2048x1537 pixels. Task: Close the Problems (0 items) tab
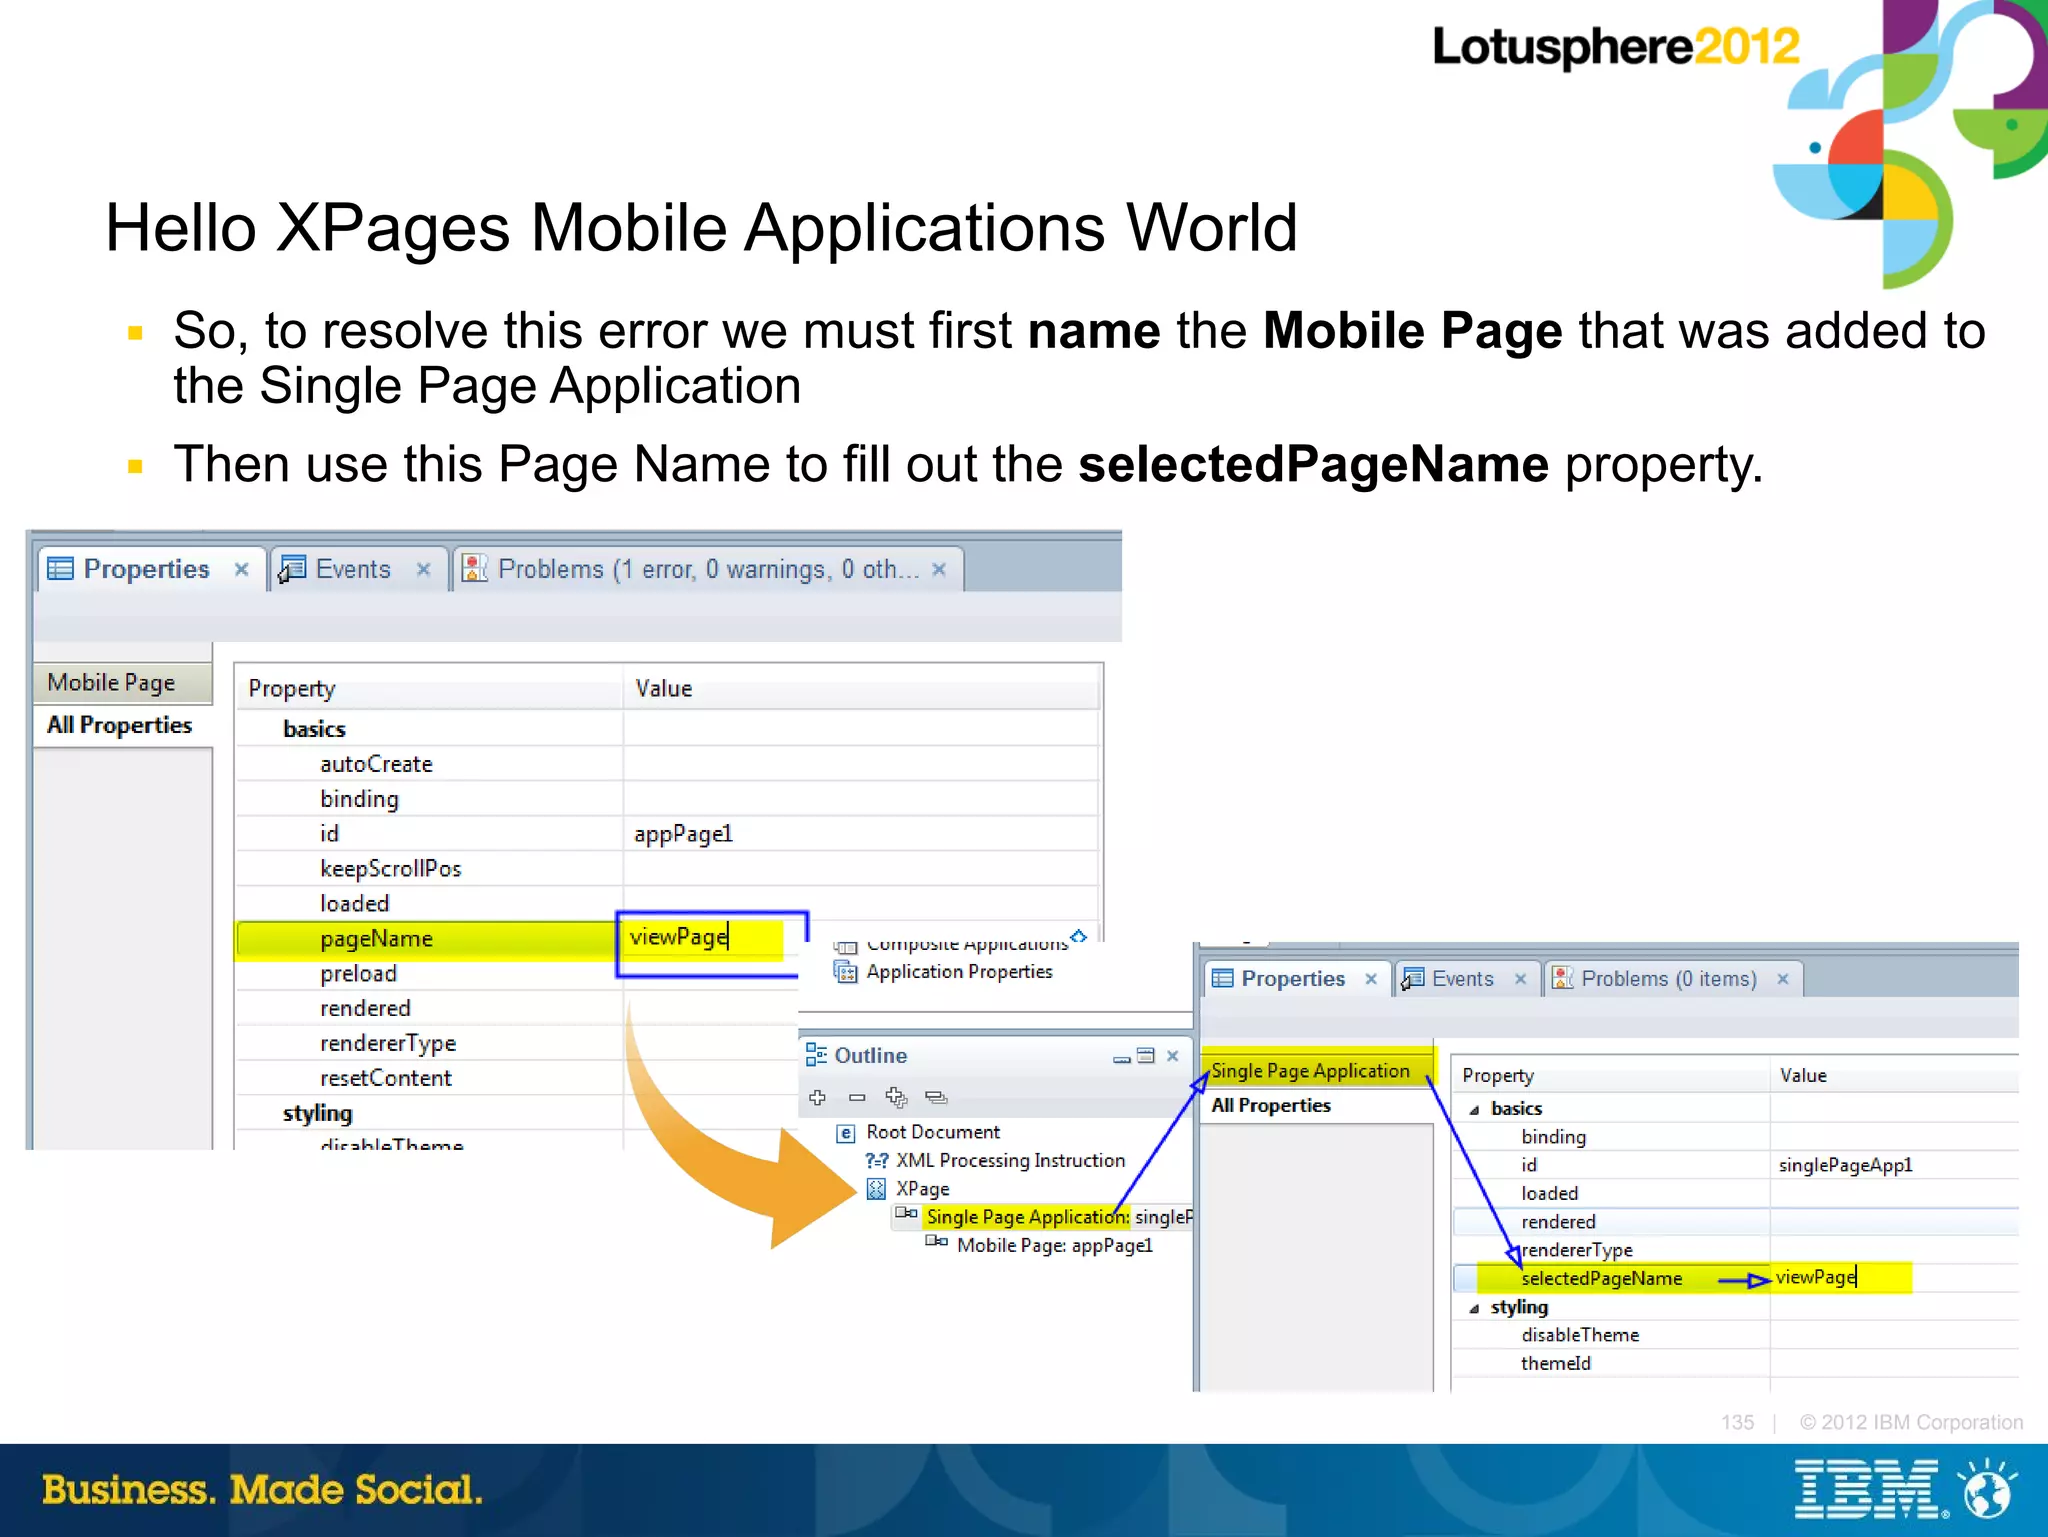click(x=1782, y=979)
